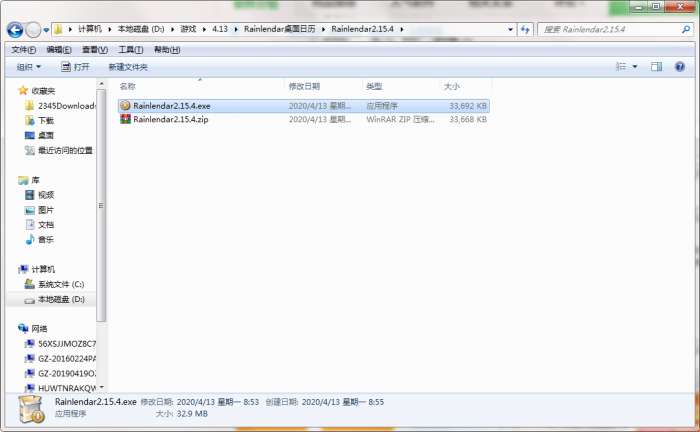Sort by 类型 column header
The width and height of the screenshot is (700, 432).
pos(374,86)
